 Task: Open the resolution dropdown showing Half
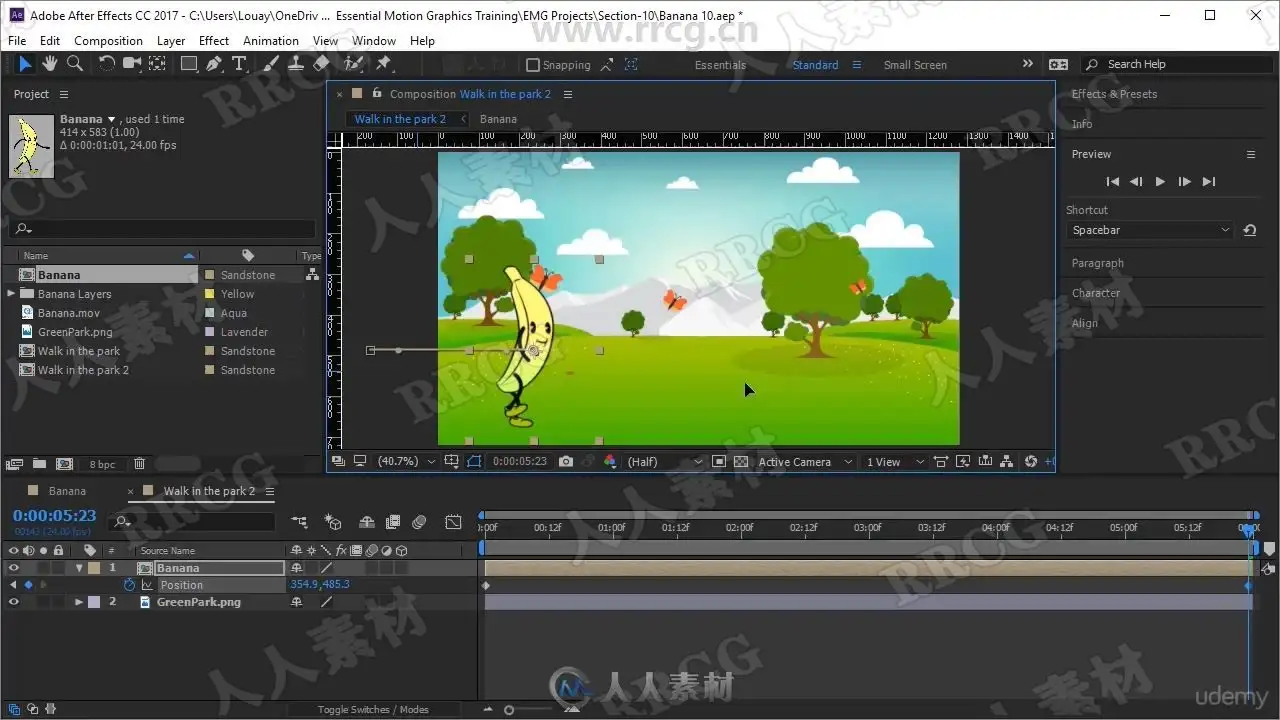pos(664,462)
